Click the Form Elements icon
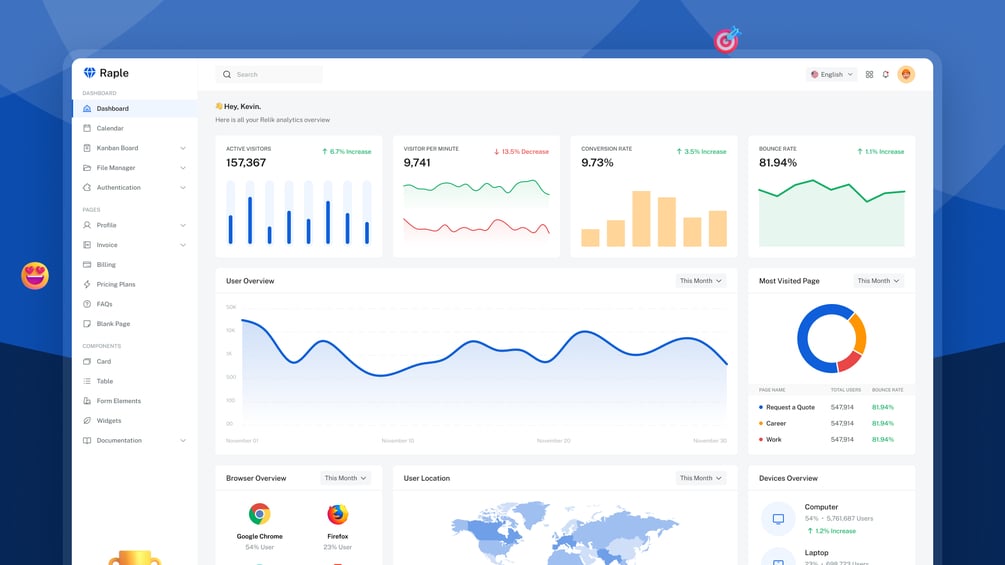 (x=87, y=401)
